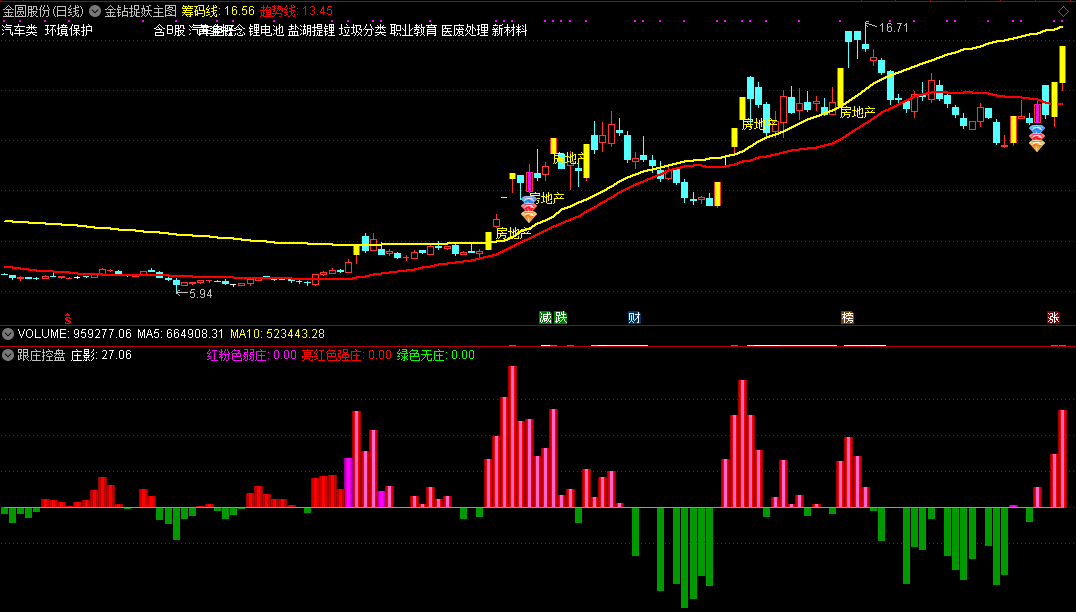Open the 垃圾分类 sector tag

tap(362, 30)
